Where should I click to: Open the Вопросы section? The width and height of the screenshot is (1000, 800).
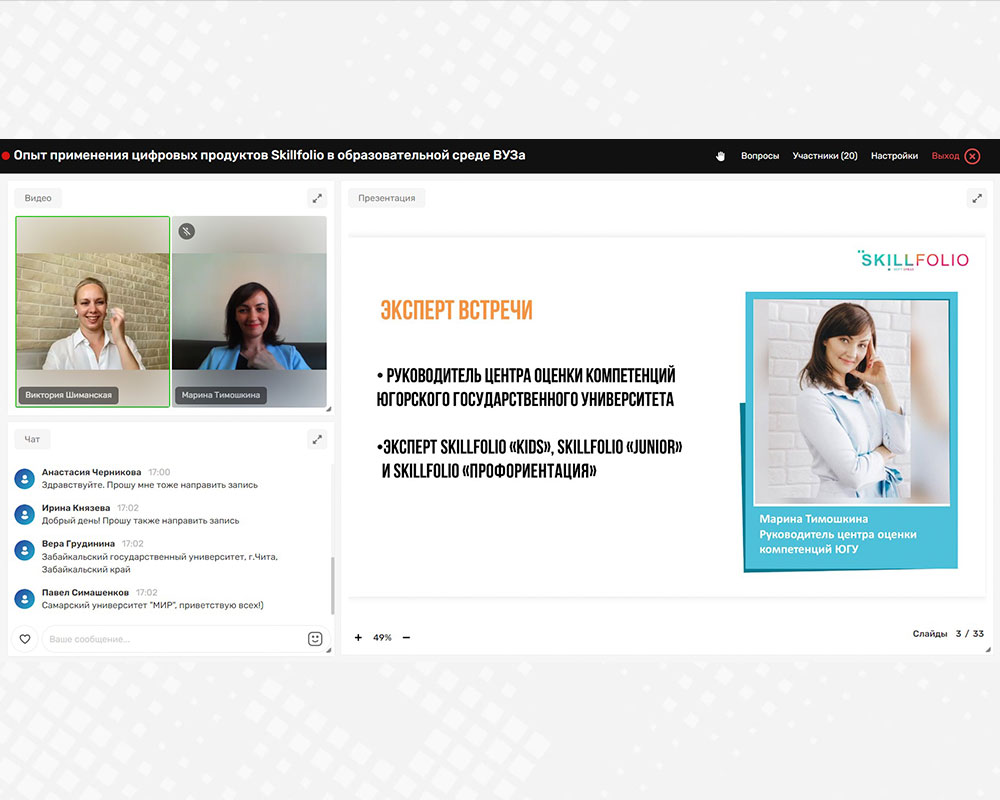click(760, 156)
